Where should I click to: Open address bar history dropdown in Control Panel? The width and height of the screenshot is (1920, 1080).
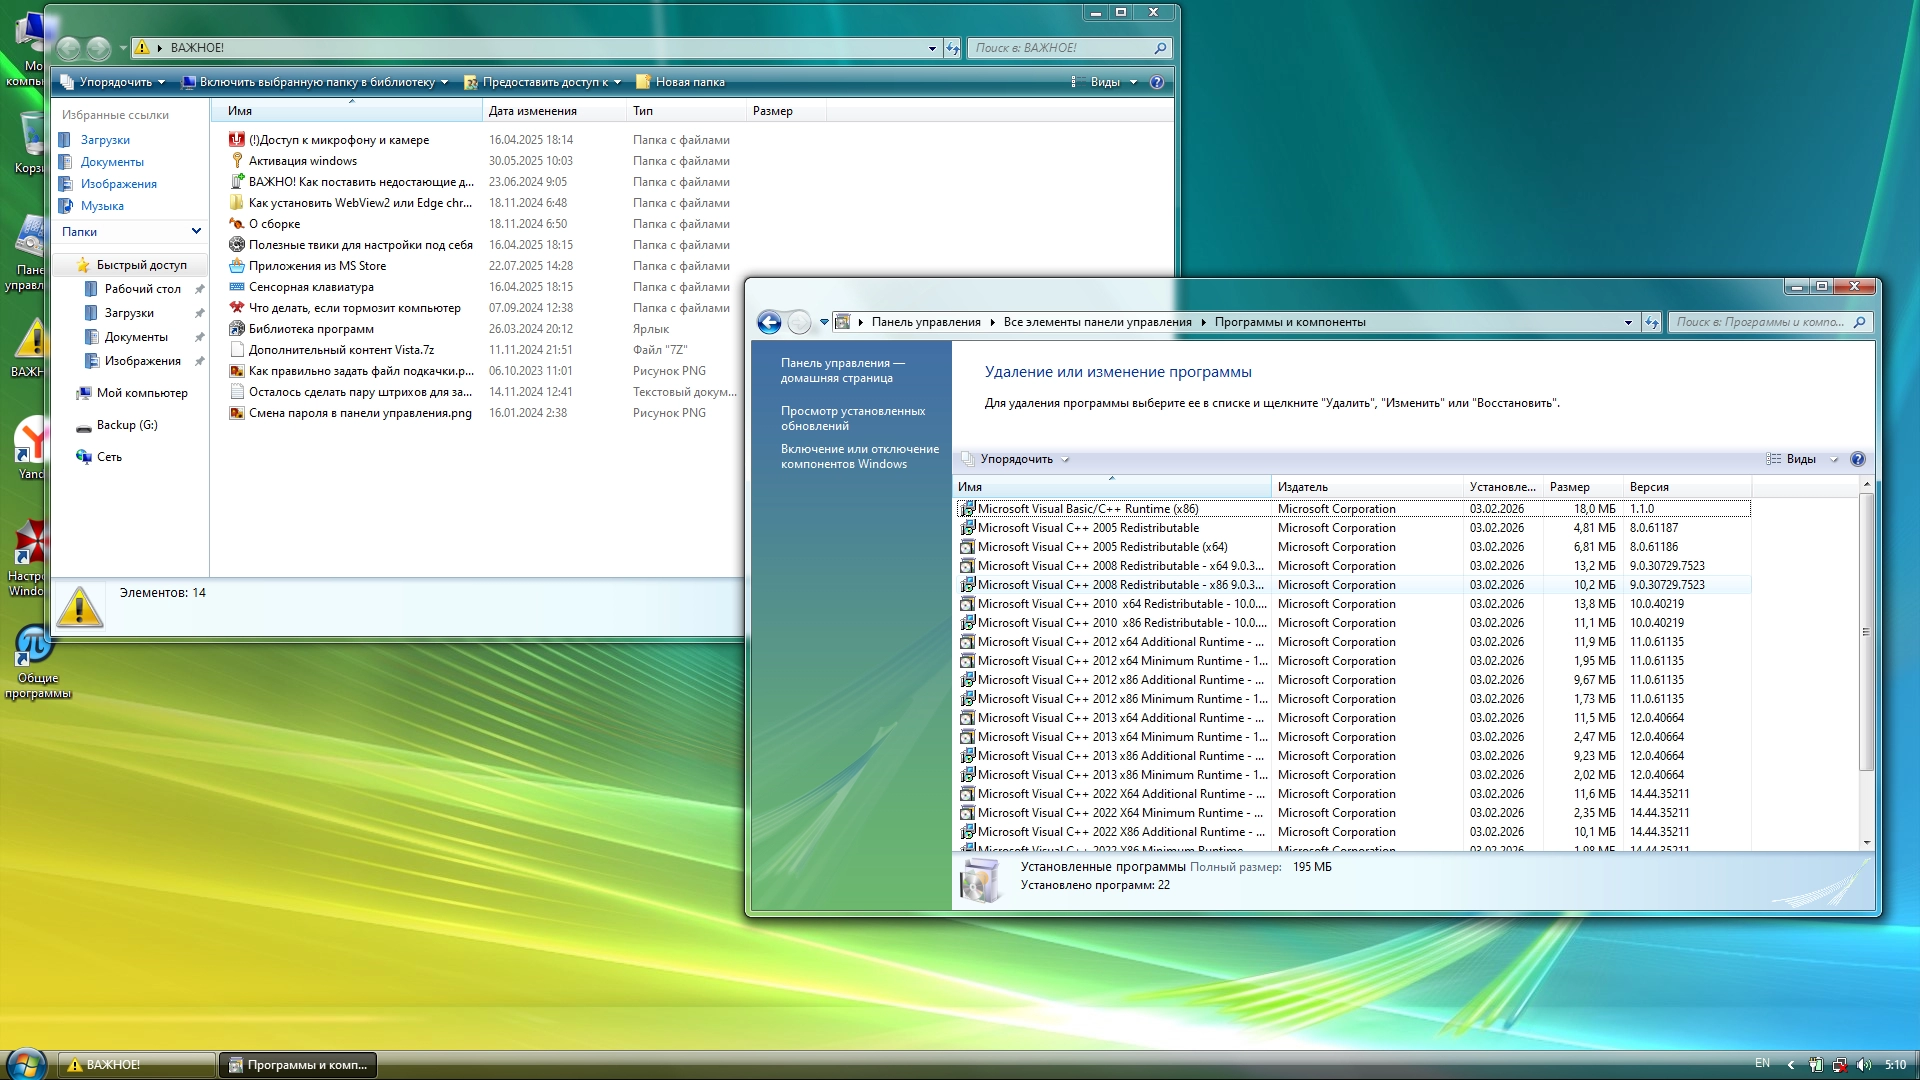coord(1628,322)
